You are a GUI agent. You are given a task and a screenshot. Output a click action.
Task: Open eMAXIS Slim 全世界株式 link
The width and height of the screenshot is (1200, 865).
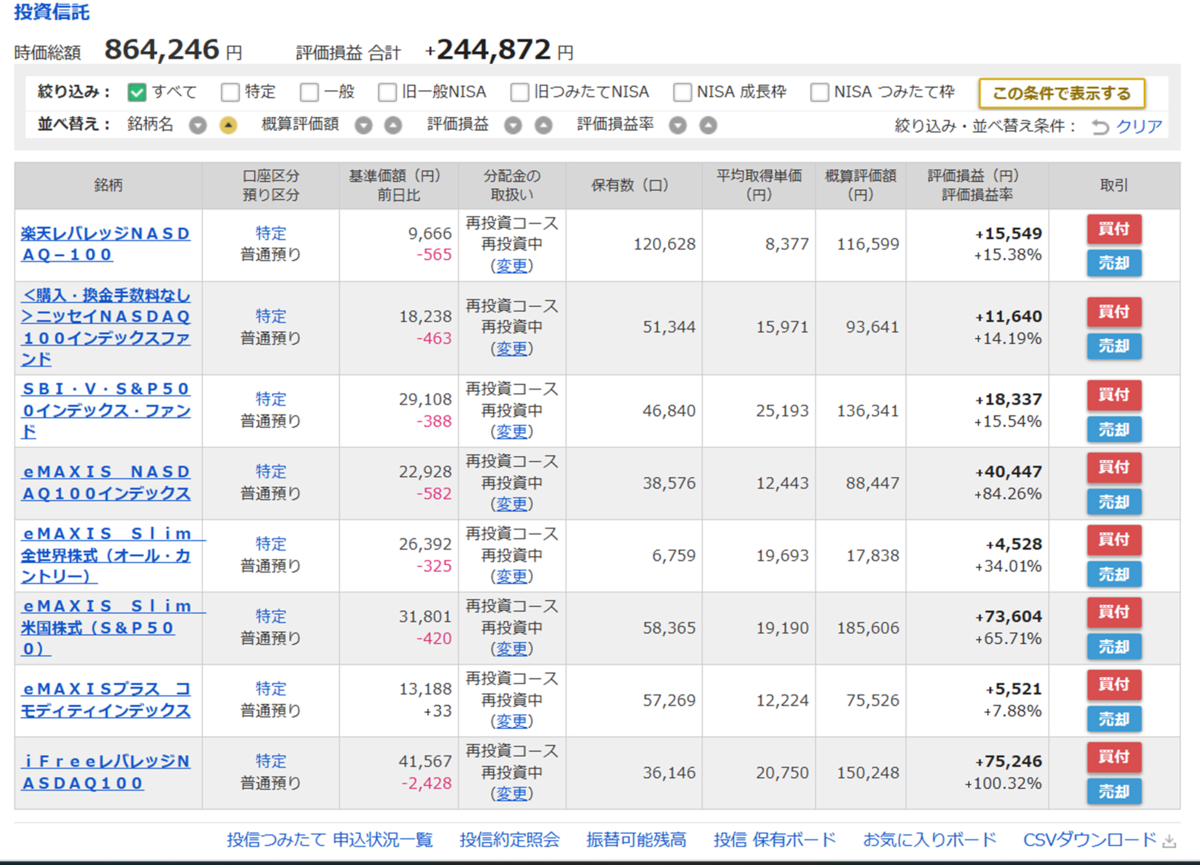click(113, 555)
